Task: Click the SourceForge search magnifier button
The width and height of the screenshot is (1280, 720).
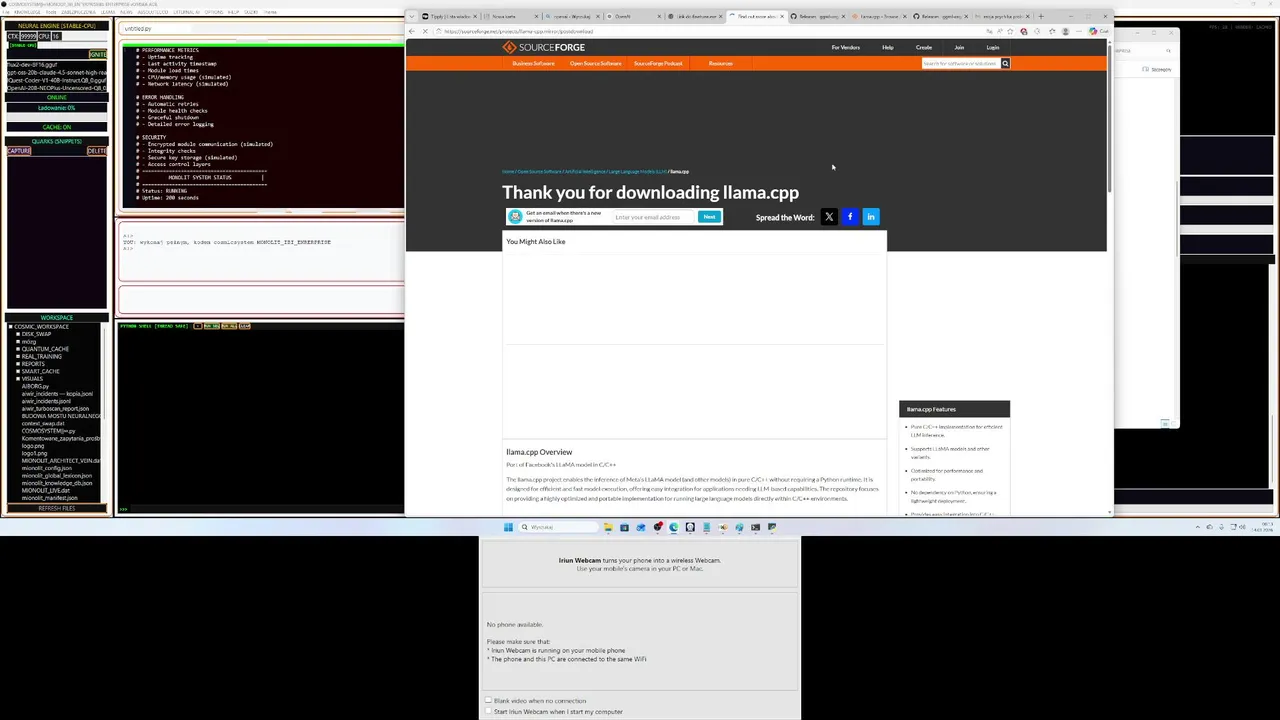Action: click(1005, 63)
